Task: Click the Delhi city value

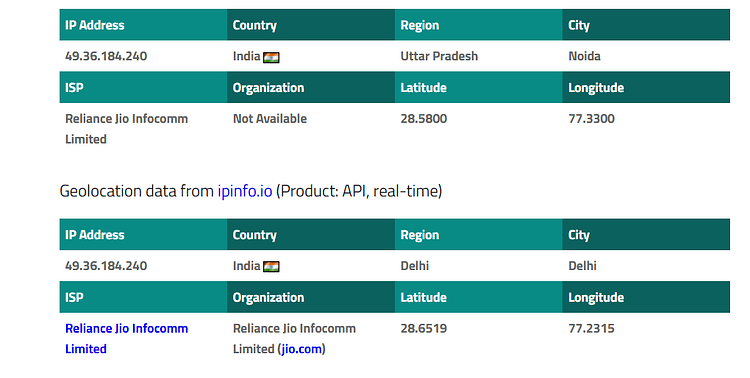Action: tap(582, 266)
